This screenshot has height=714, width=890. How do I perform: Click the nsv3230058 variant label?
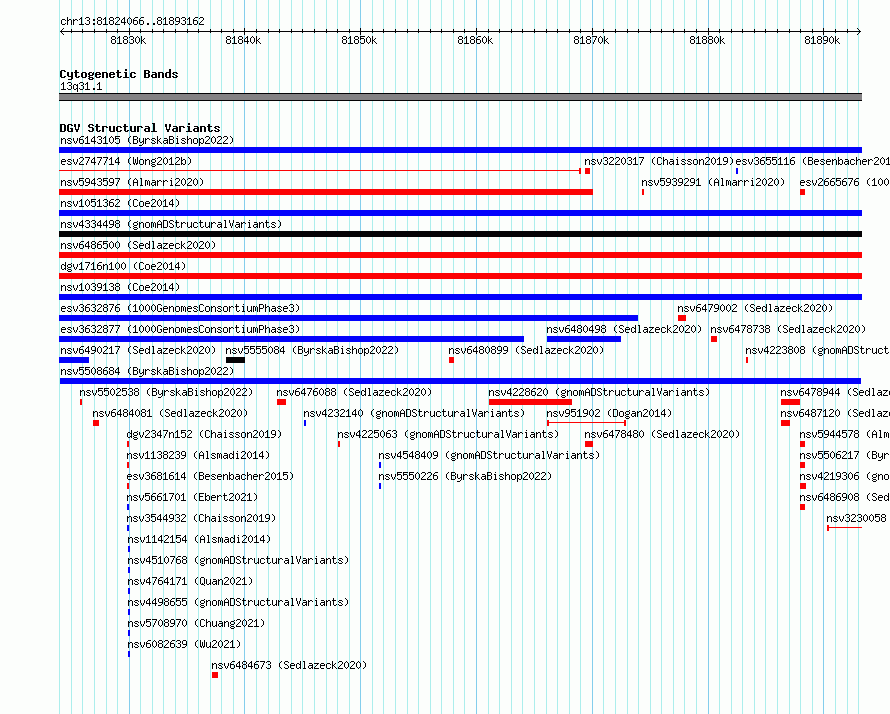click(x=858, y=518)
